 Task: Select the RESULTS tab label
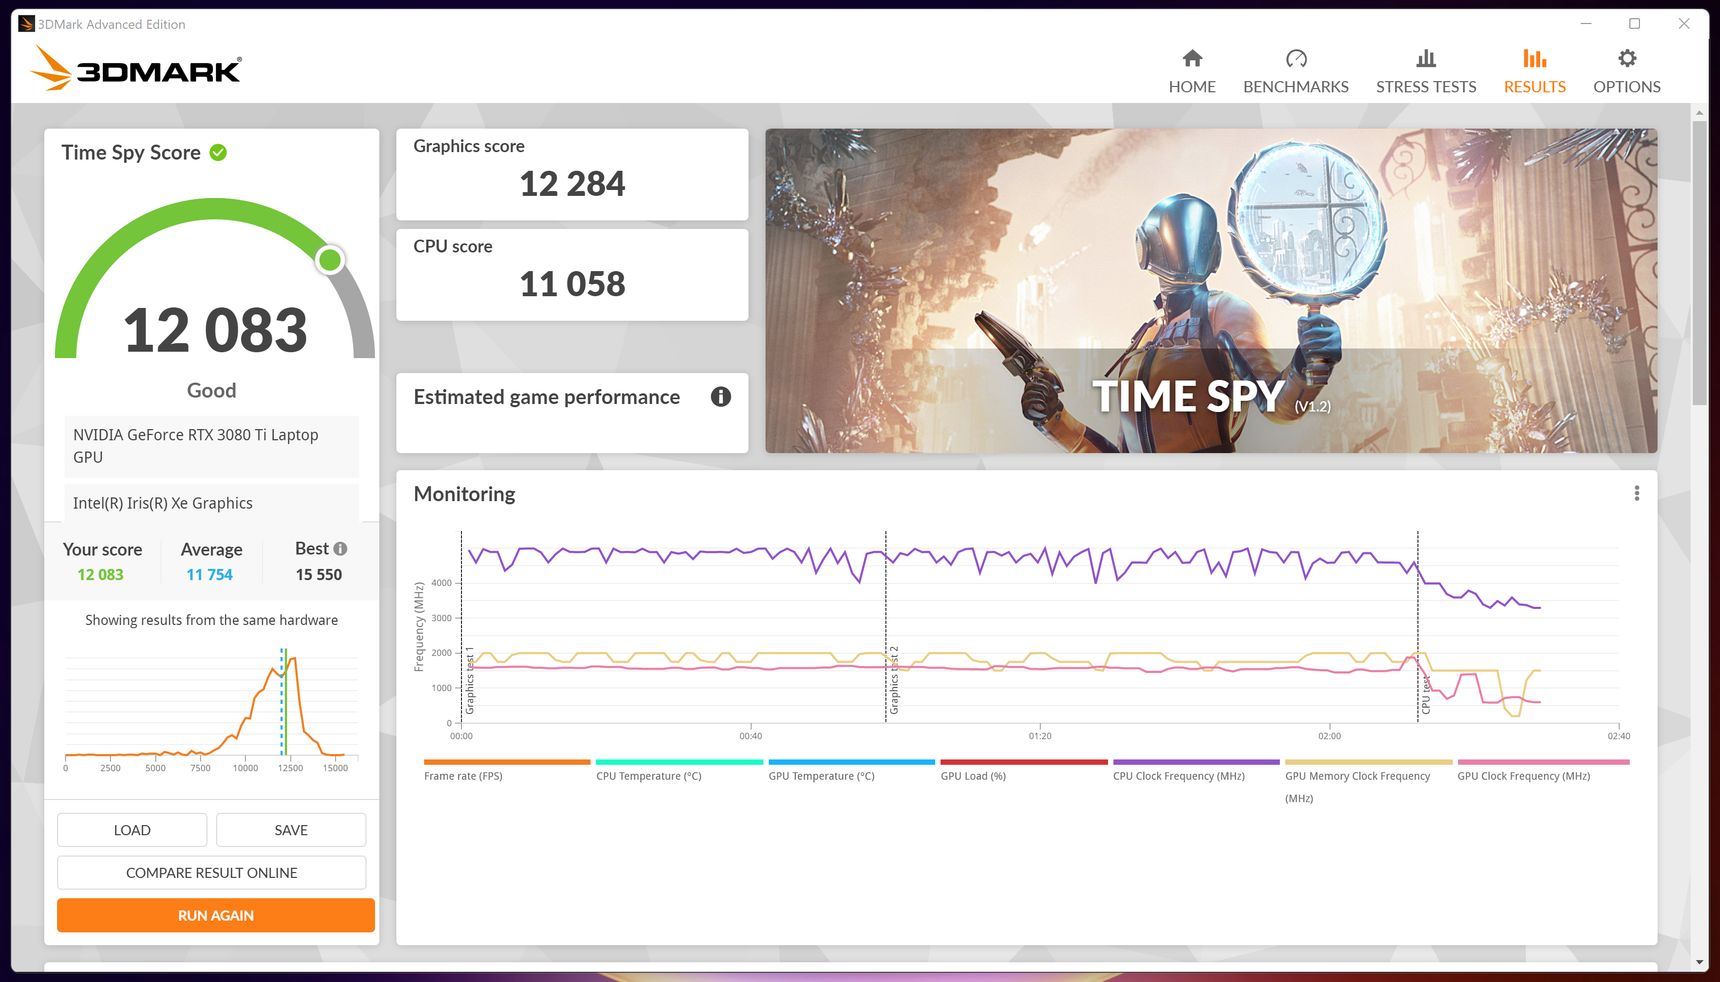pos(1535,87)
